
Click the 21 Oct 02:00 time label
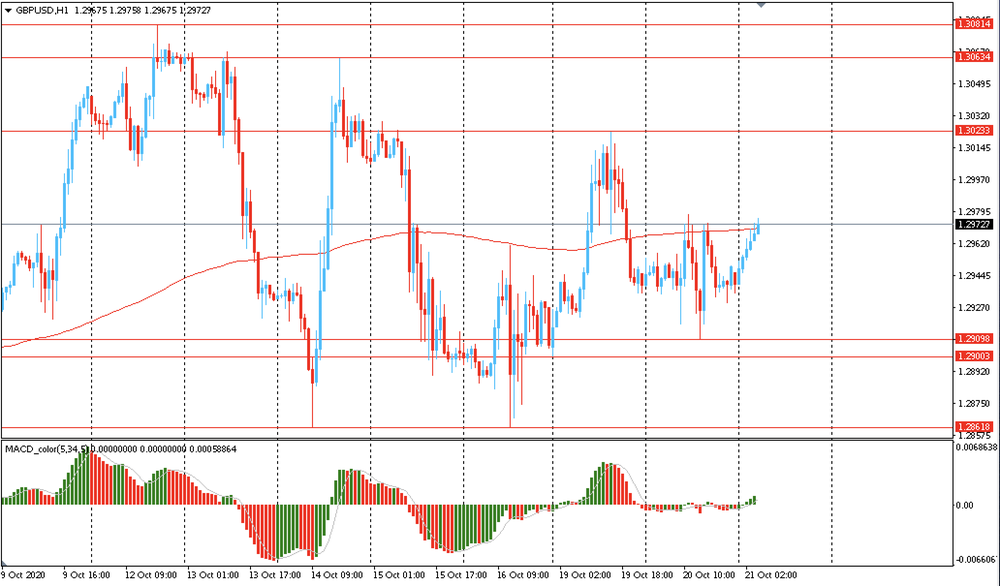(x=771, y=575)
